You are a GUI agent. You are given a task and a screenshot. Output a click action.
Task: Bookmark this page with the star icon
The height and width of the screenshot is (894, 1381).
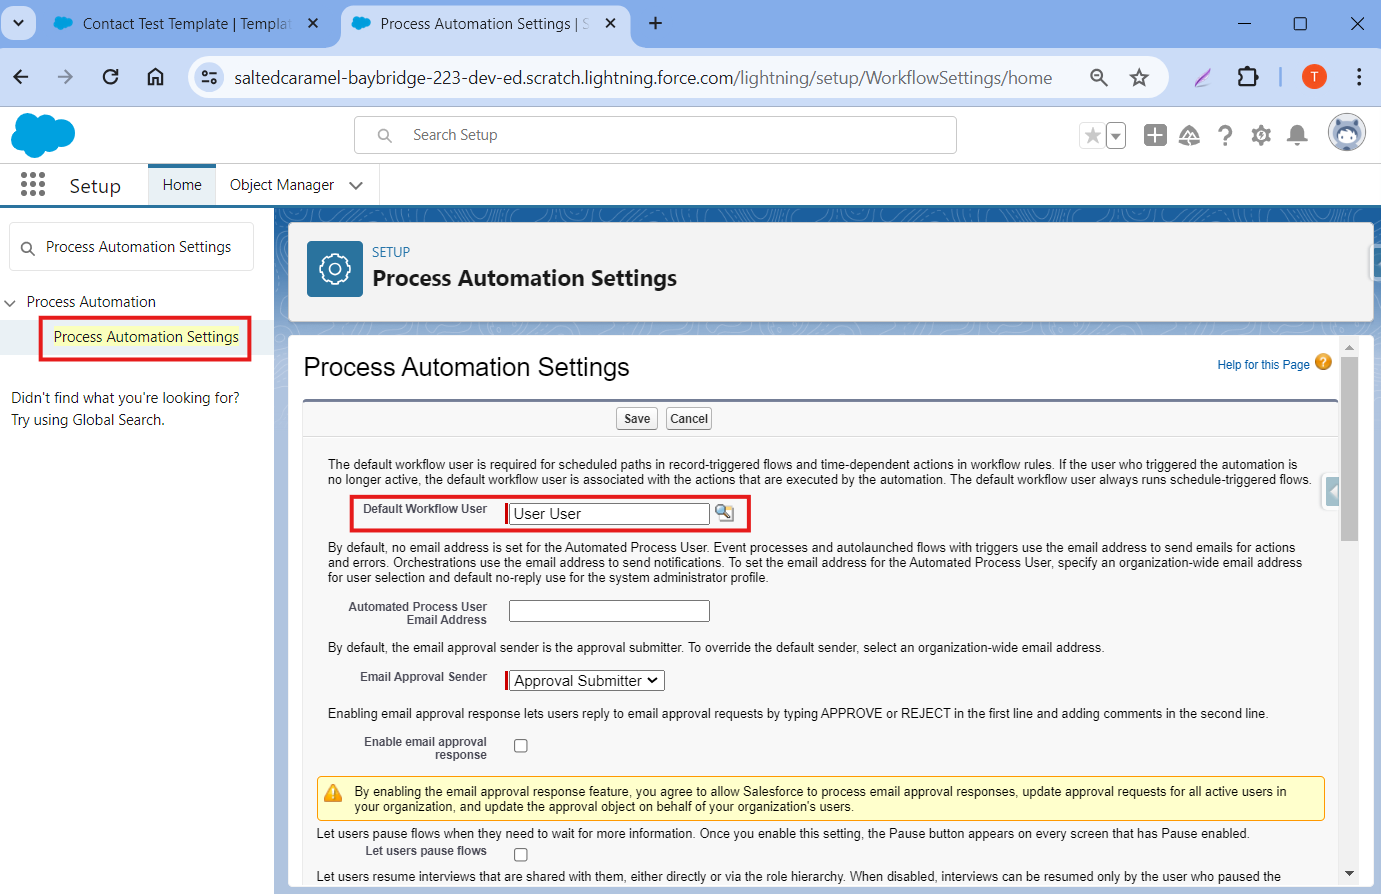tap(1139, 77)
